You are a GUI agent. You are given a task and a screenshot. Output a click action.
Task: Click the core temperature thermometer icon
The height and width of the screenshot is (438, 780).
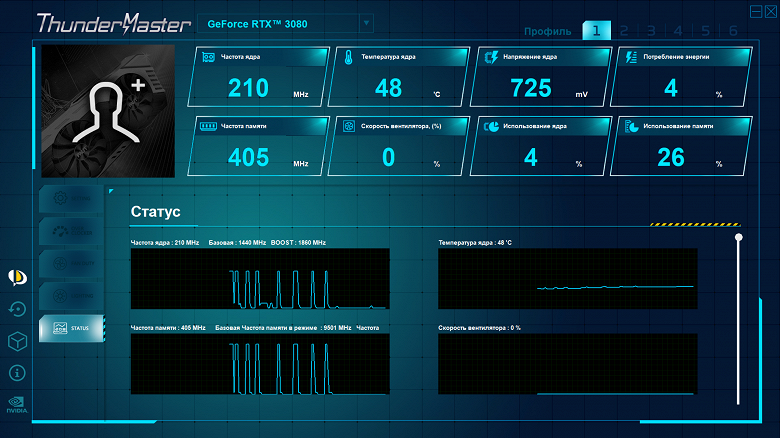[349, 57]
